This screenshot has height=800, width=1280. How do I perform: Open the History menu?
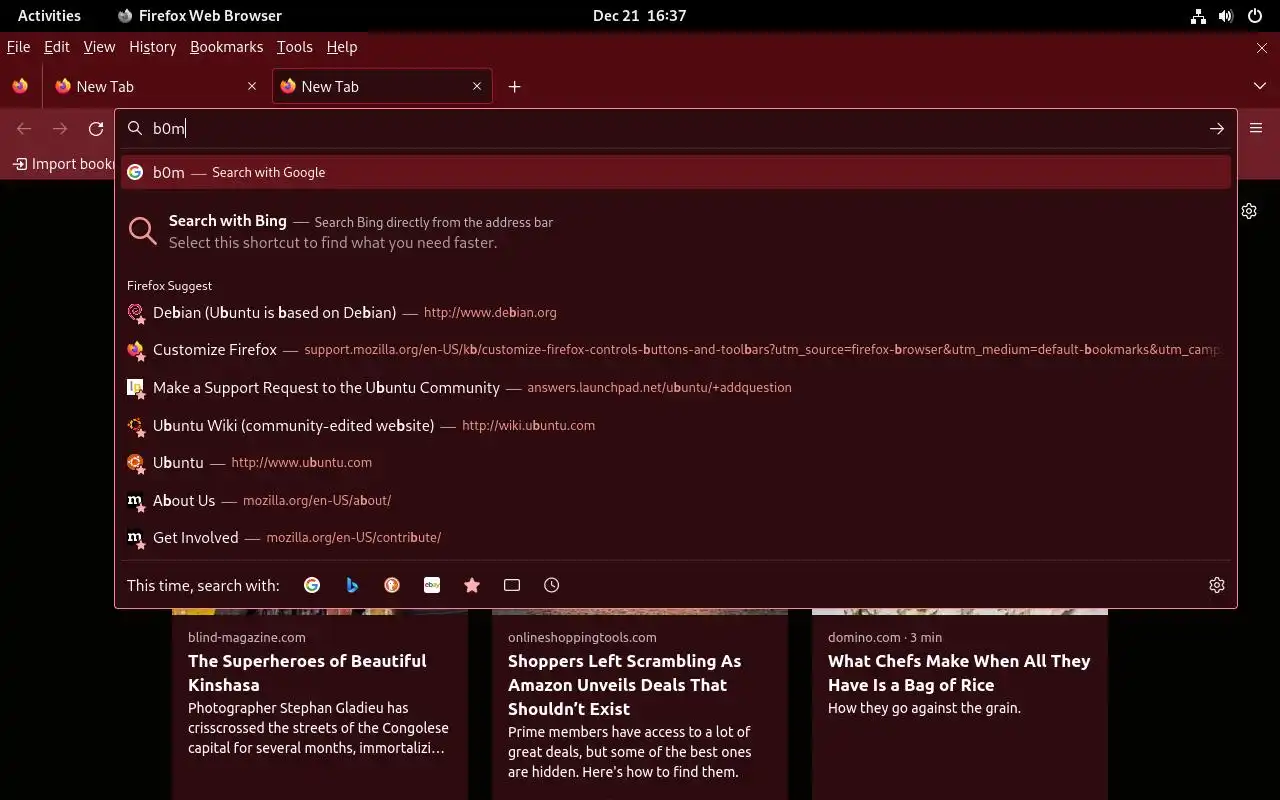coord(152,47)
